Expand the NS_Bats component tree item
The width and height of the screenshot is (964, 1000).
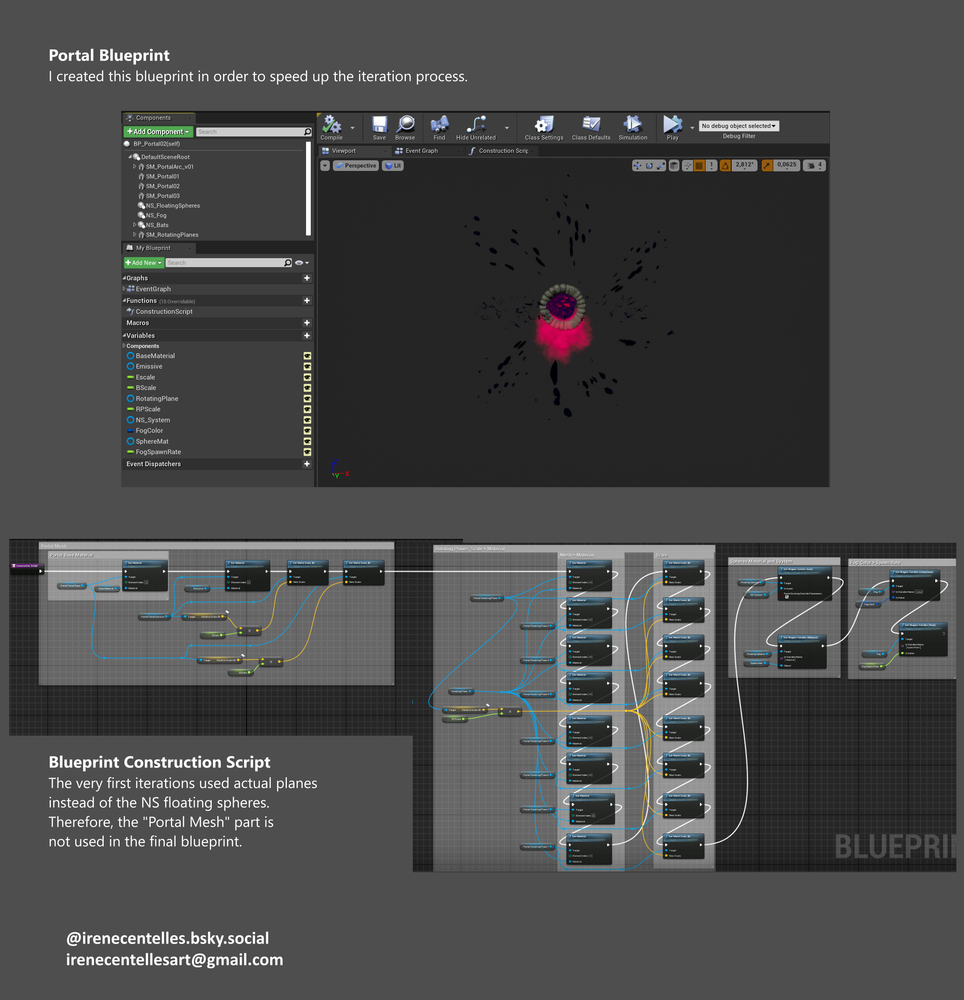point(135,225)
